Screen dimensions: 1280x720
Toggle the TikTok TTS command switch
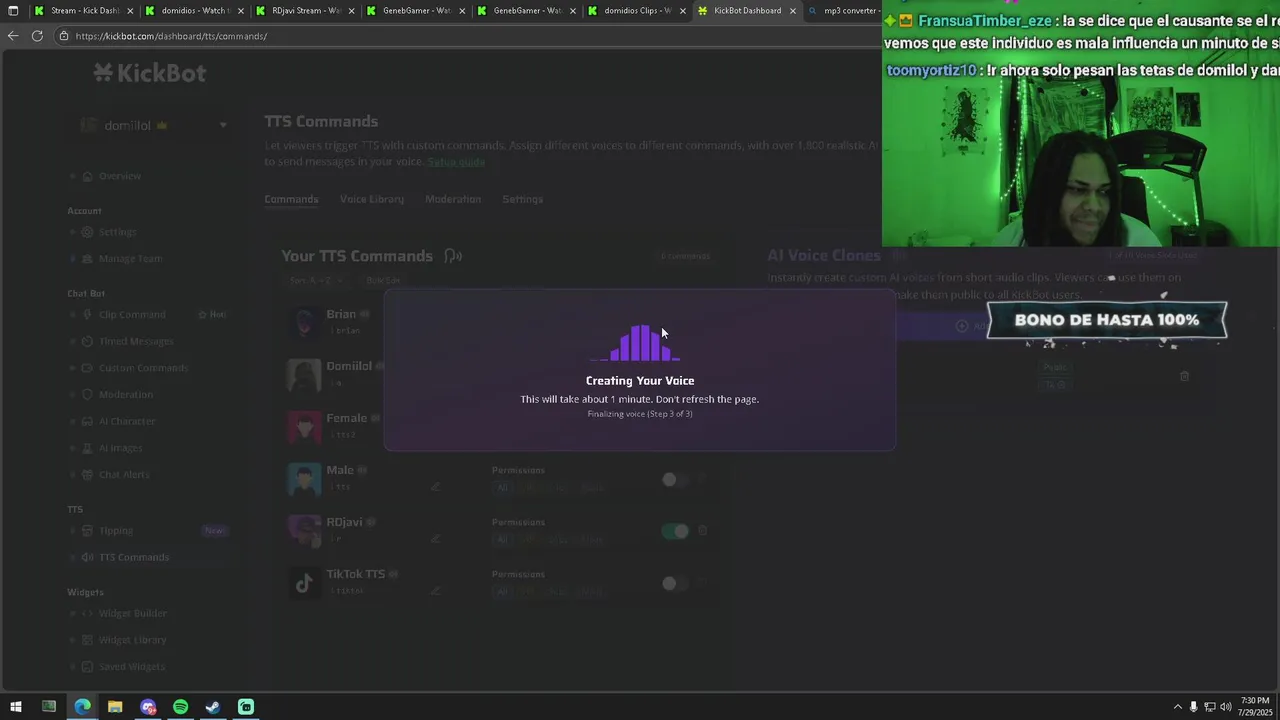coord(675,583)
